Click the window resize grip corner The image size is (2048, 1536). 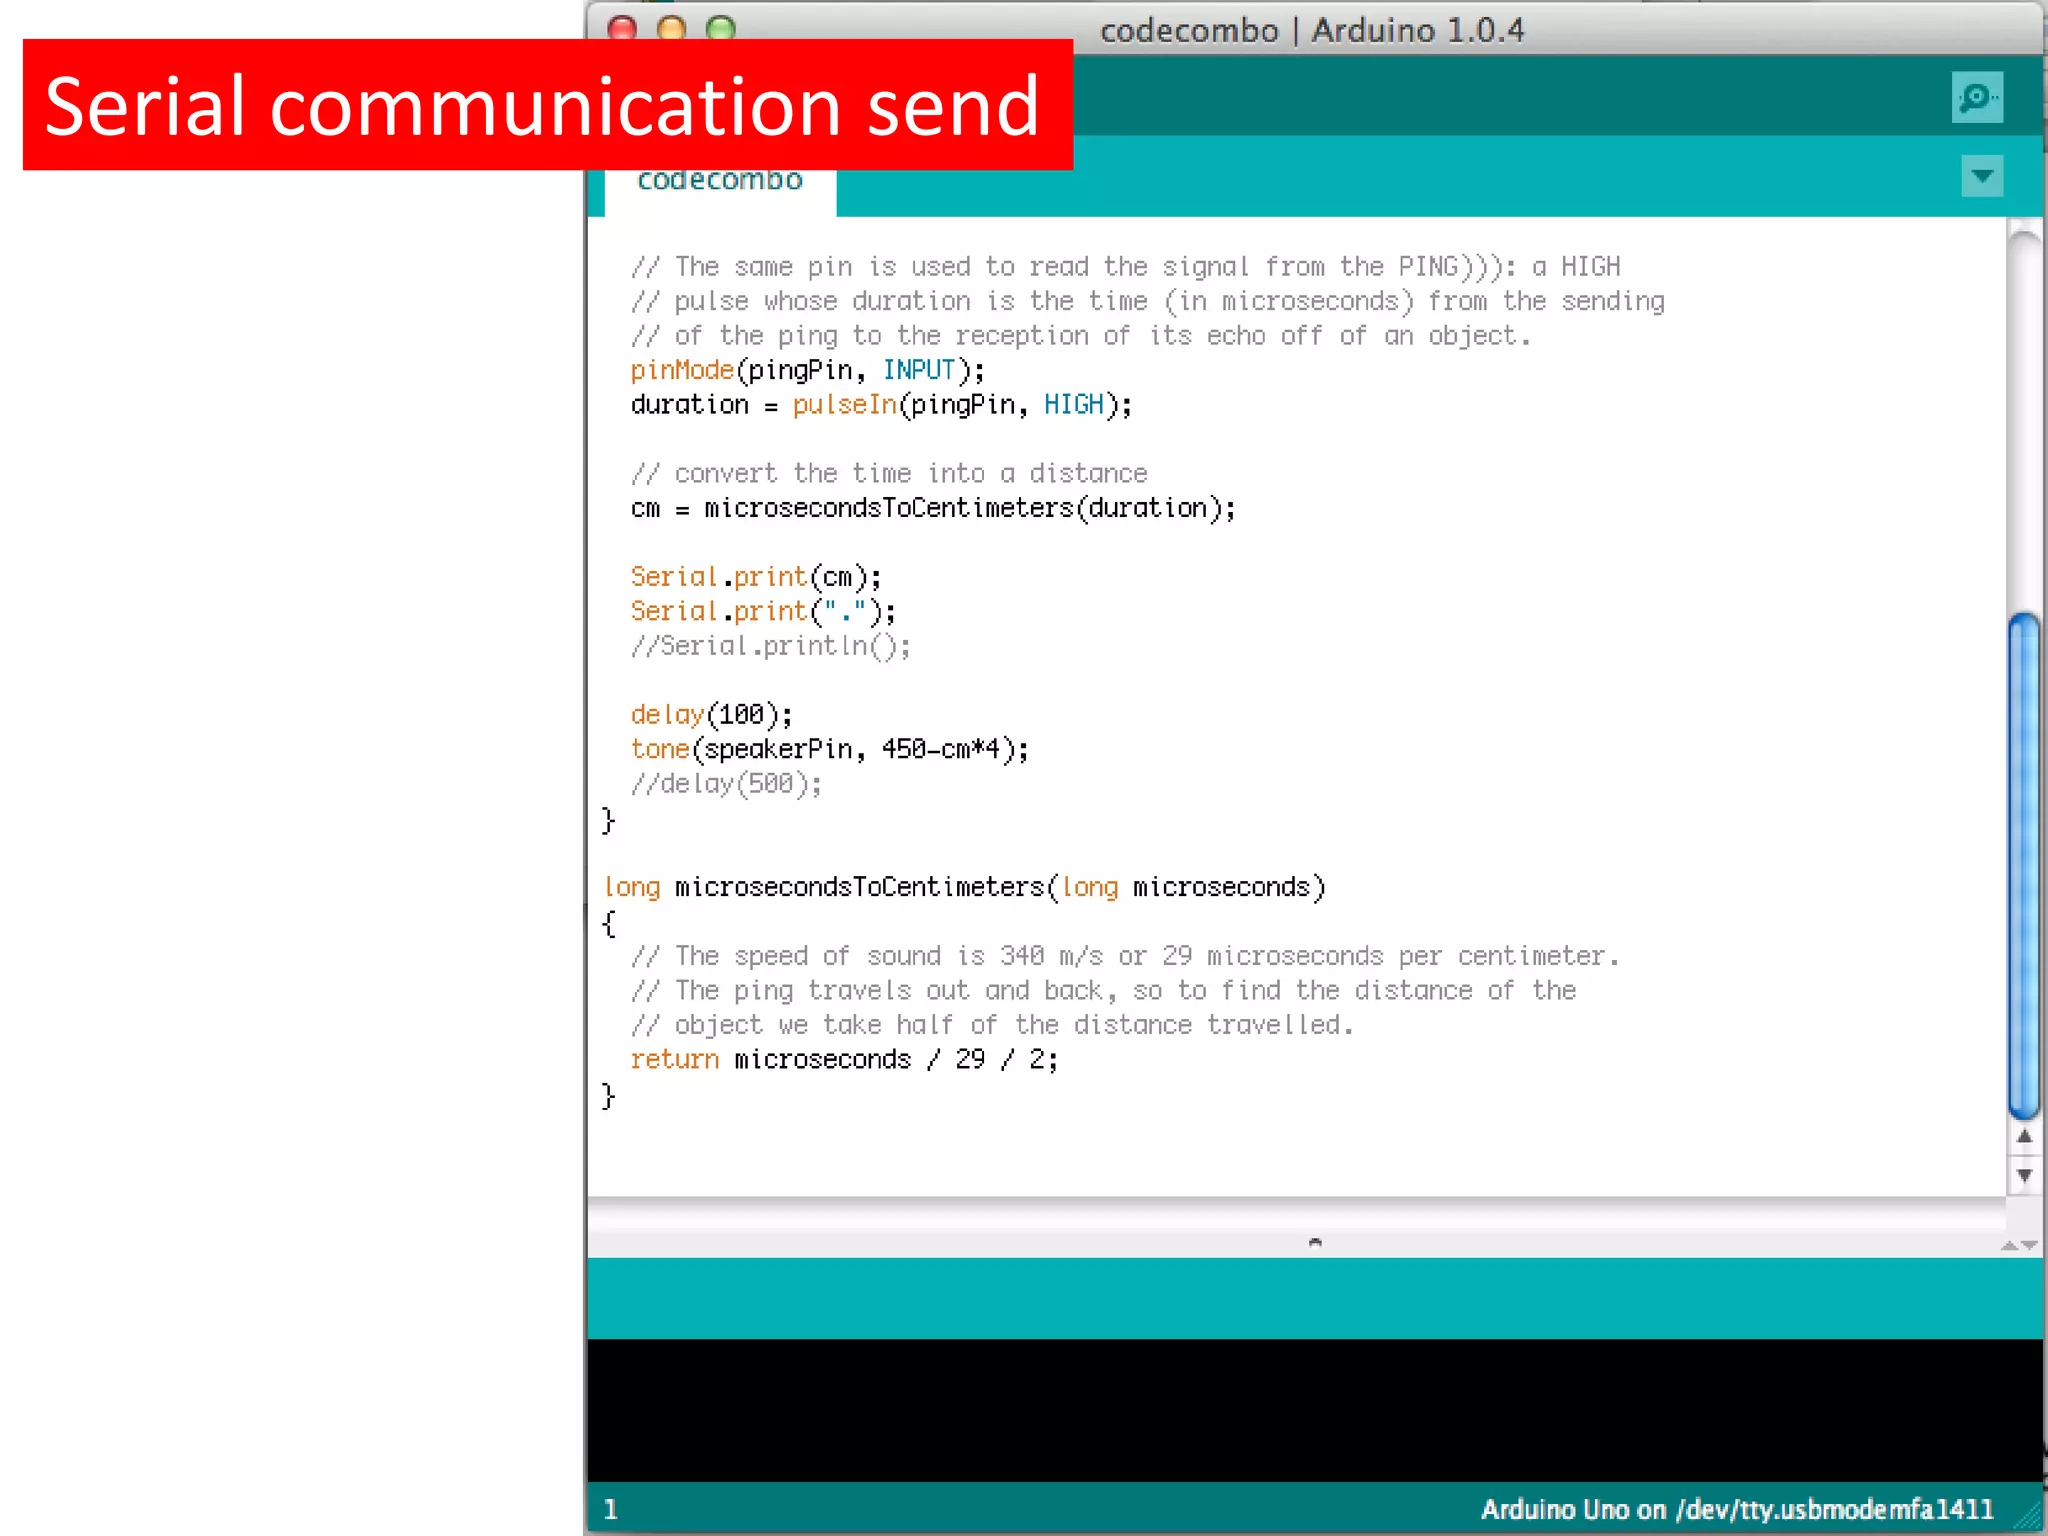pyautogui.click(x=2028, y=1517)
